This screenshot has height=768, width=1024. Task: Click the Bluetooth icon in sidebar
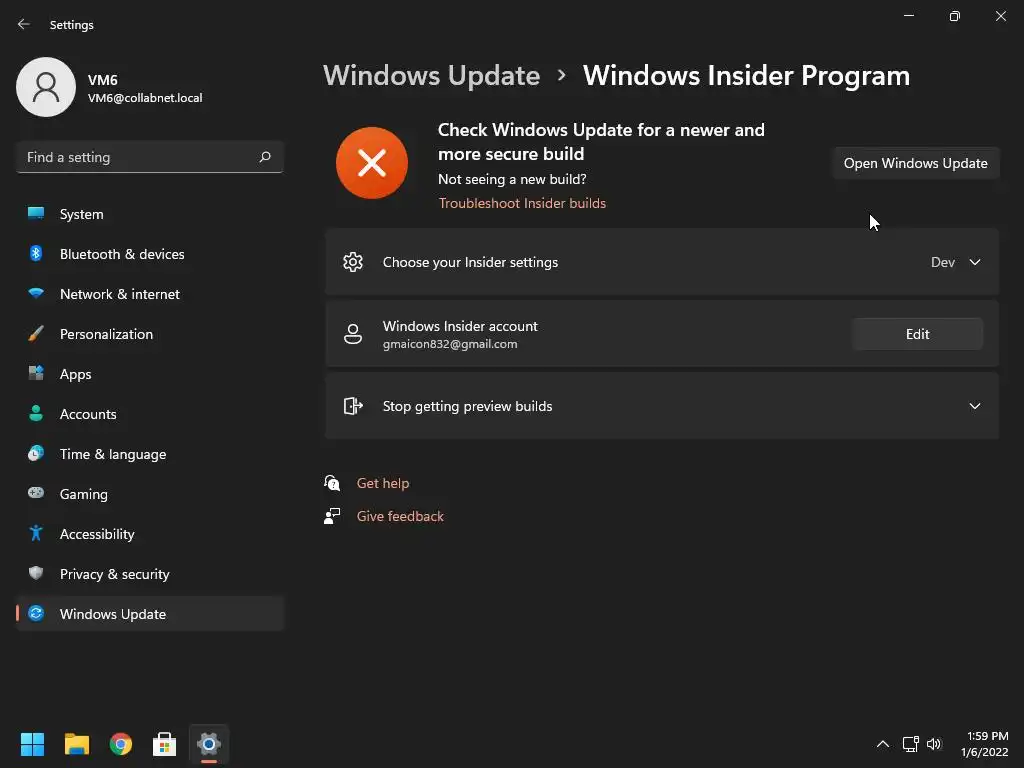point(36,253)
